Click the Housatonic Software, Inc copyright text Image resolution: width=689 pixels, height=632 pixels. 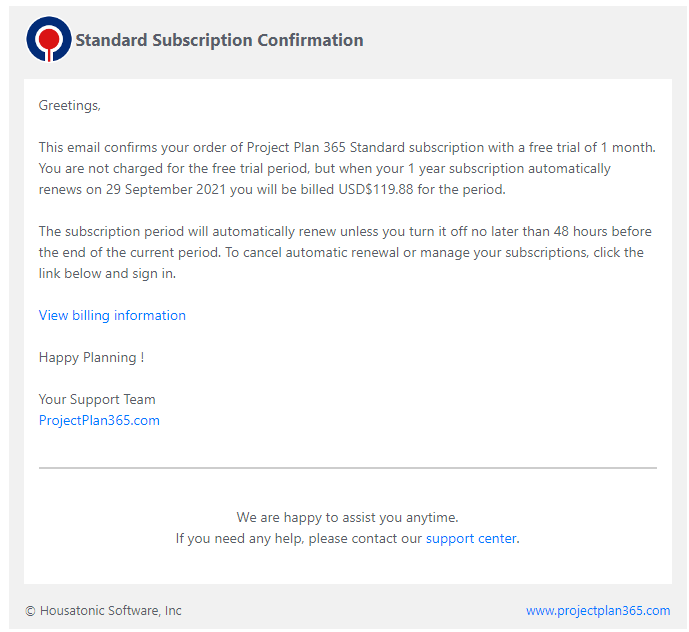(x=103, y=610)
